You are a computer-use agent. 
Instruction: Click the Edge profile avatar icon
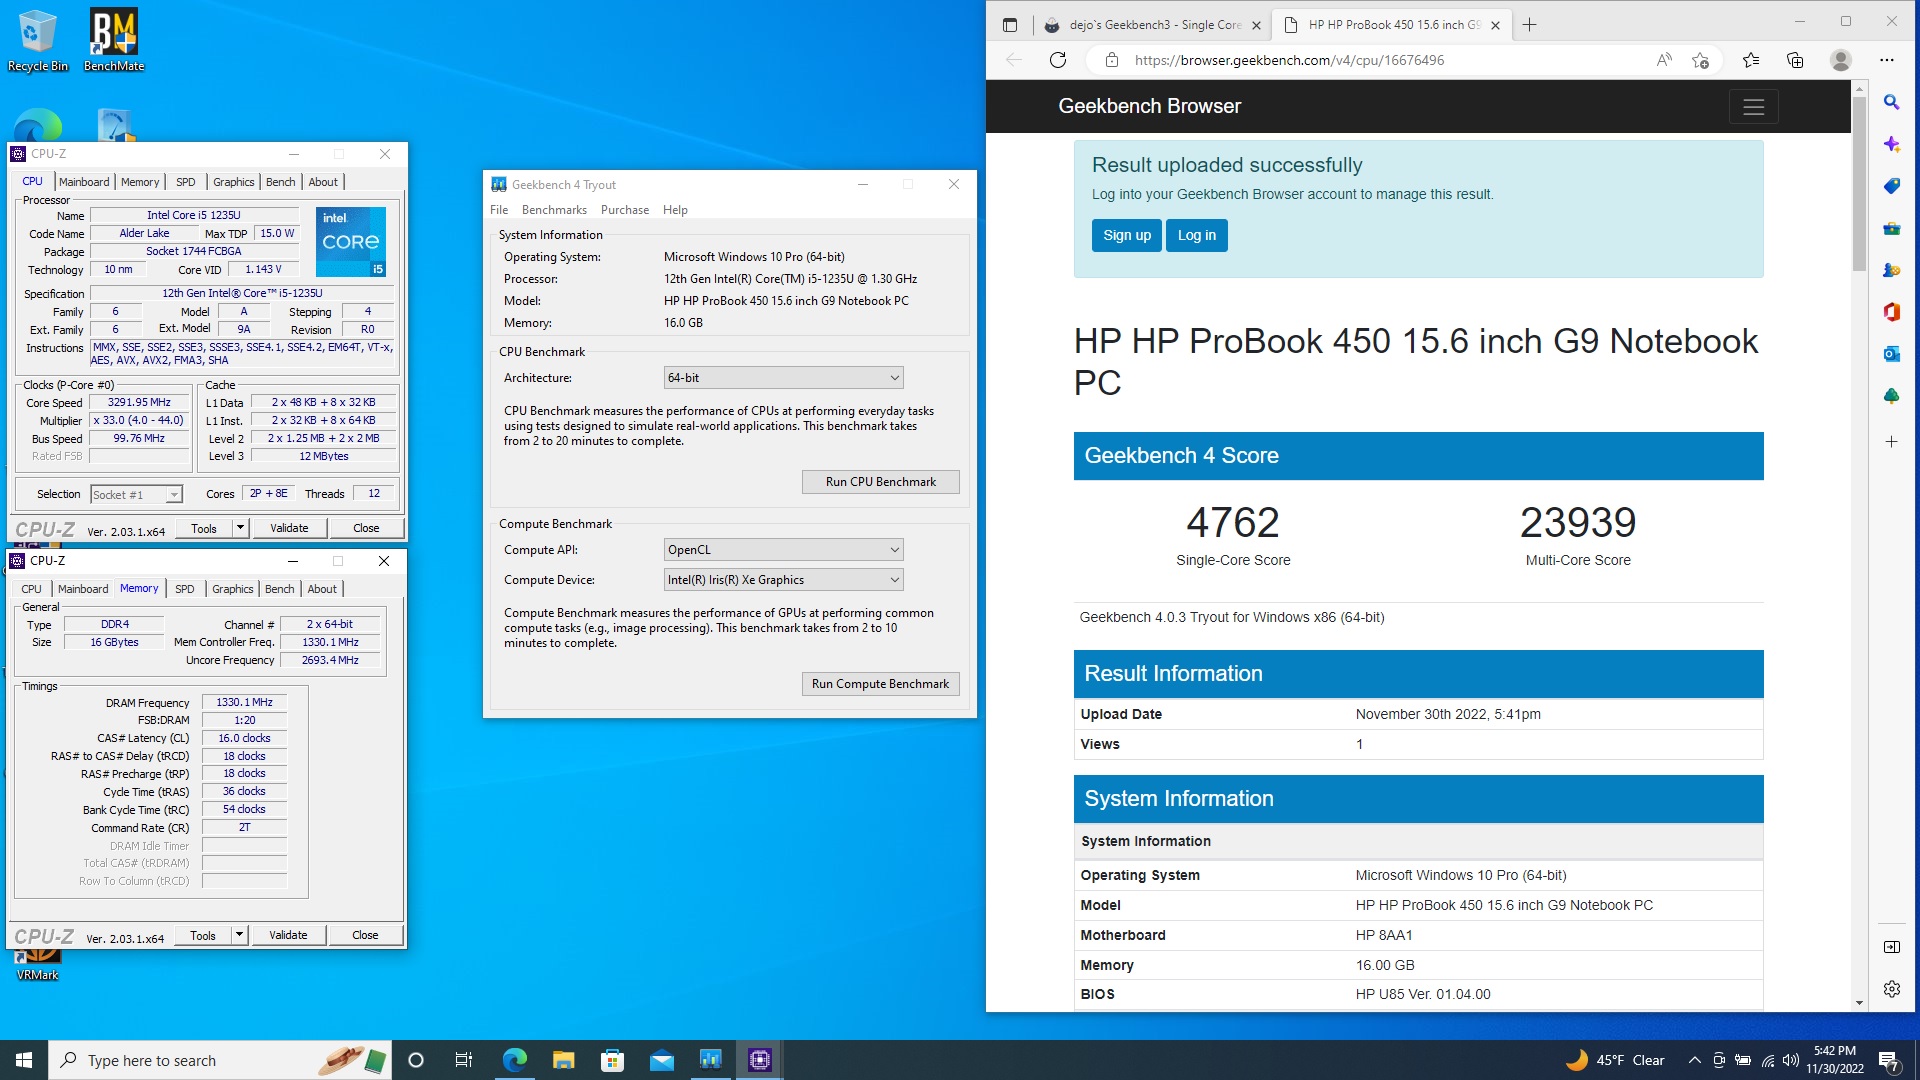pos(1840,60)
